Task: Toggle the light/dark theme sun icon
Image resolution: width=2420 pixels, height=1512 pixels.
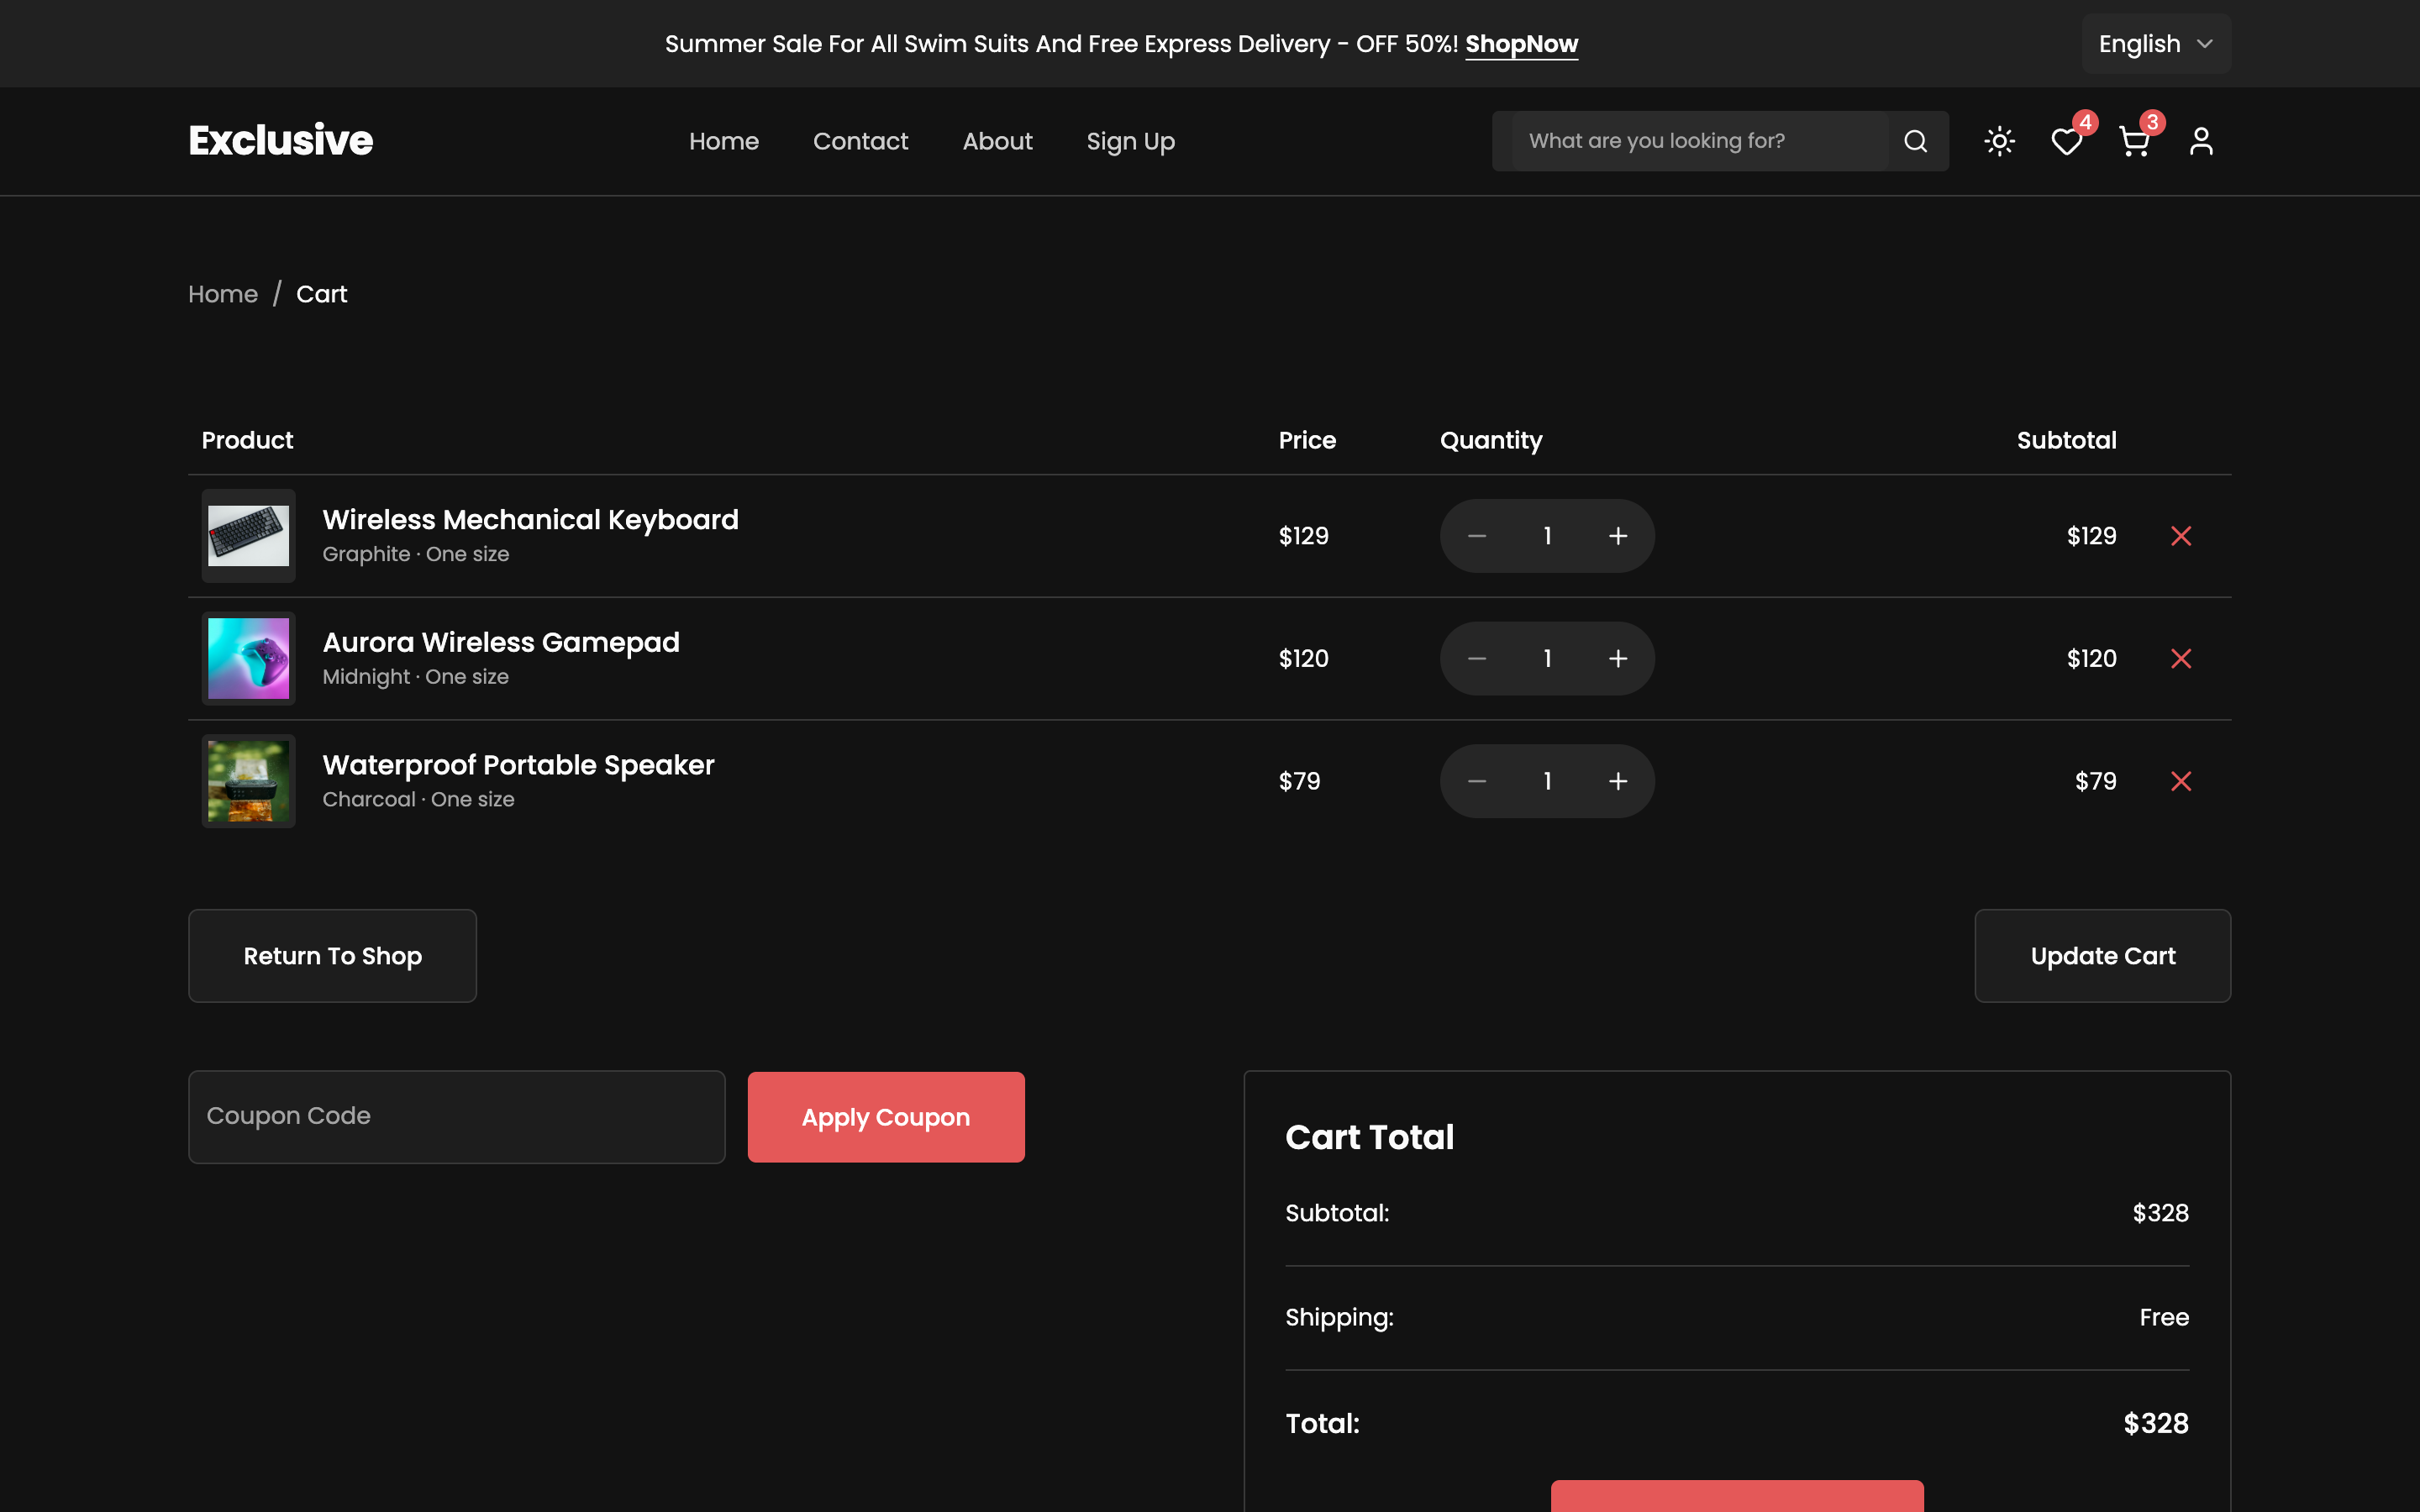Action: tap(1999, 141)
